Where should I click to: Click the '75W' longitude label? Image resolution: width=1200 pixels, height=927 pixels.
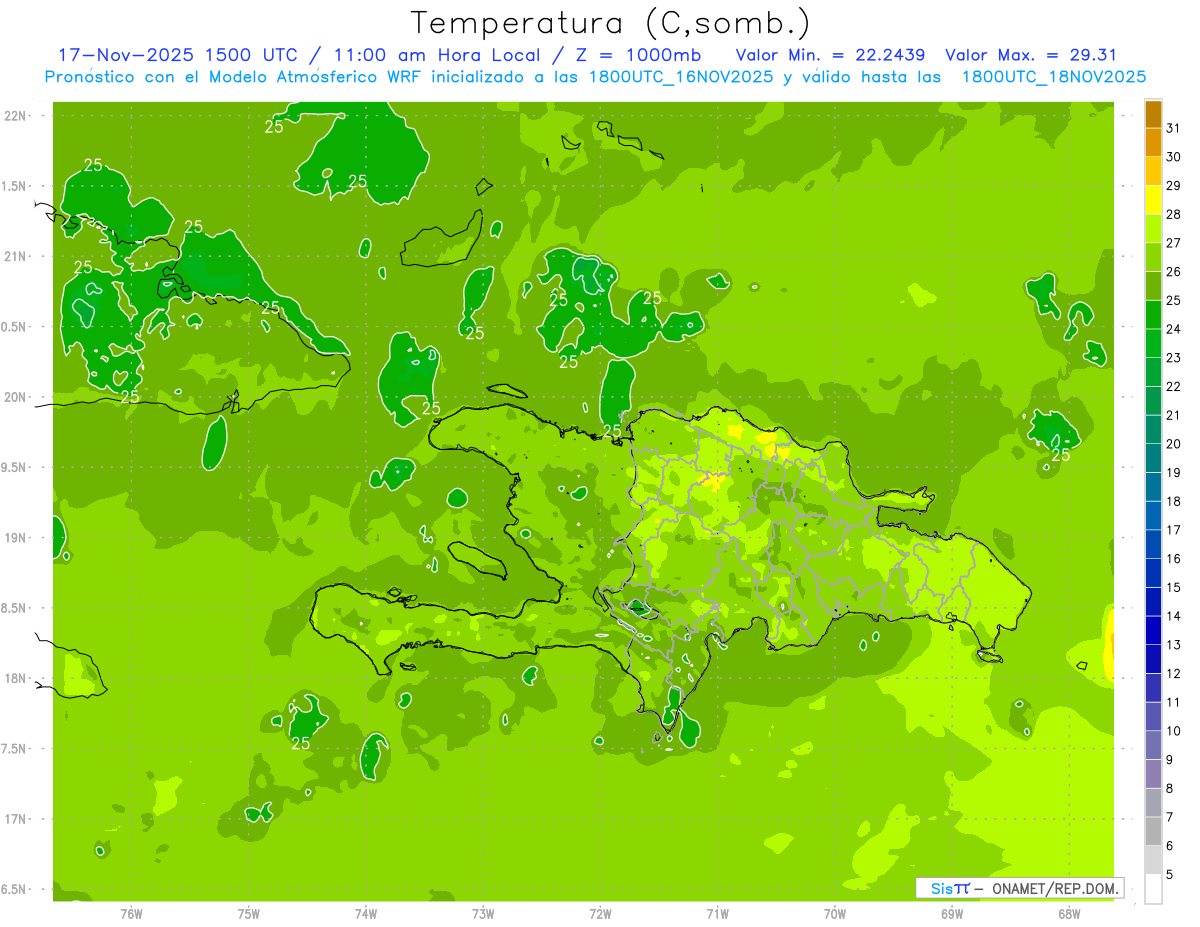pos(249,913)
